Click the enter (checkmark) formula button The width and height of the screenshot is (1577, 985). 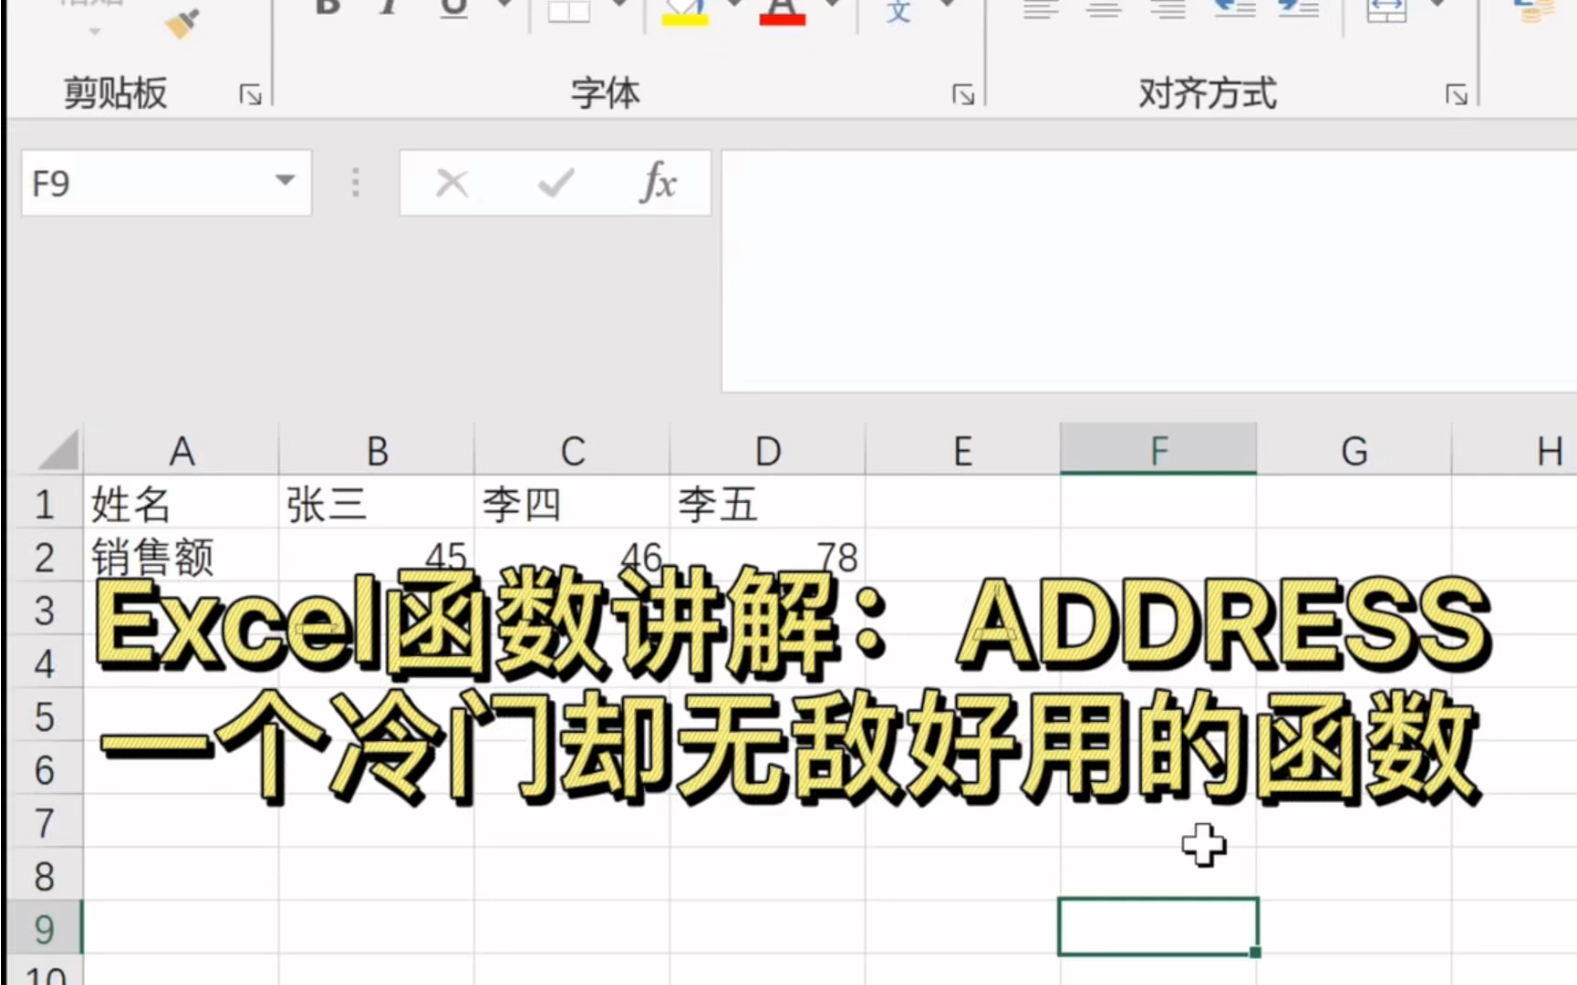click(556, 183)
